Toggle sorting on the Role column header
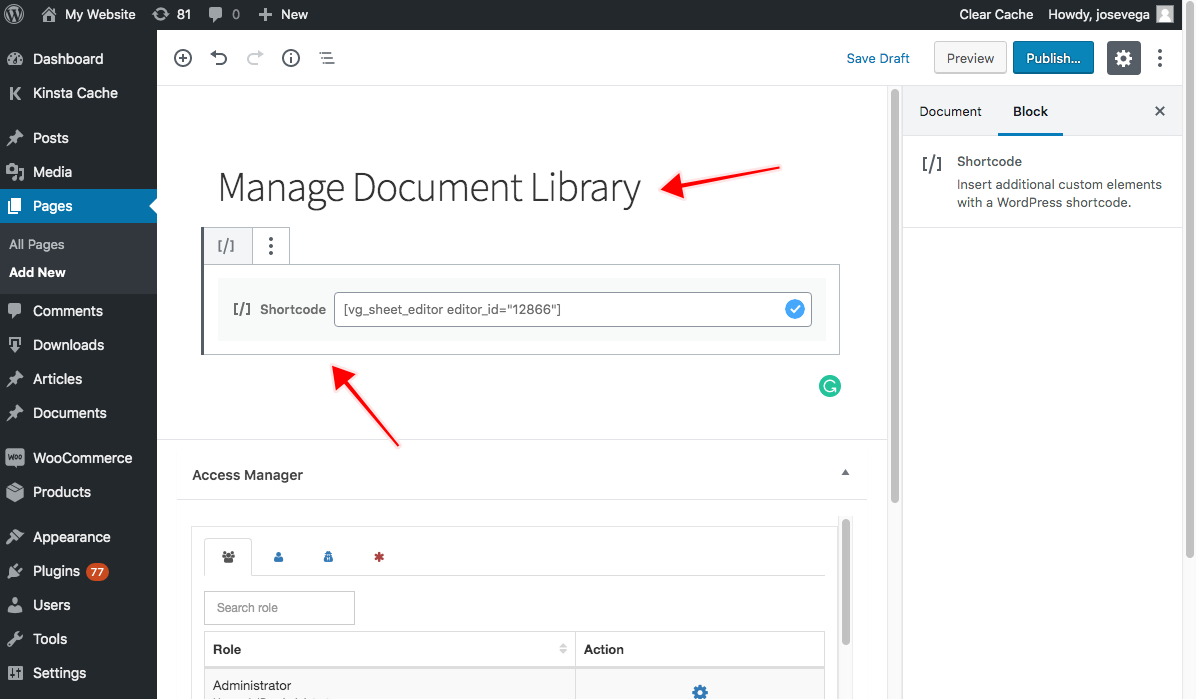The width and height of the screenshot is (1196, 699). 560,649
